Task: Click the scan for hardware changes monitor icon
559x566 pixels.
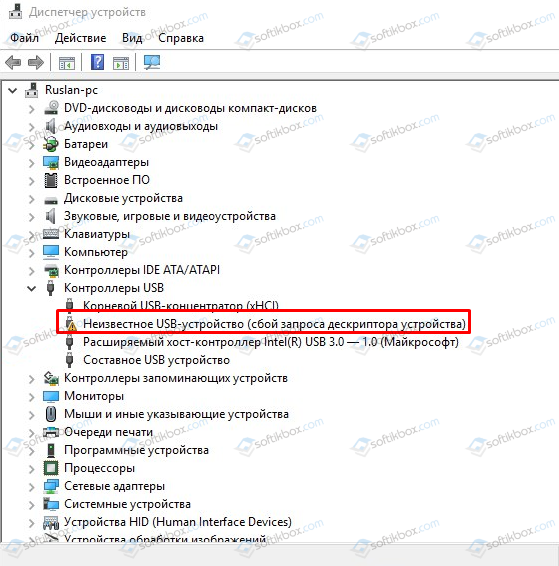Action: [152, 62]
